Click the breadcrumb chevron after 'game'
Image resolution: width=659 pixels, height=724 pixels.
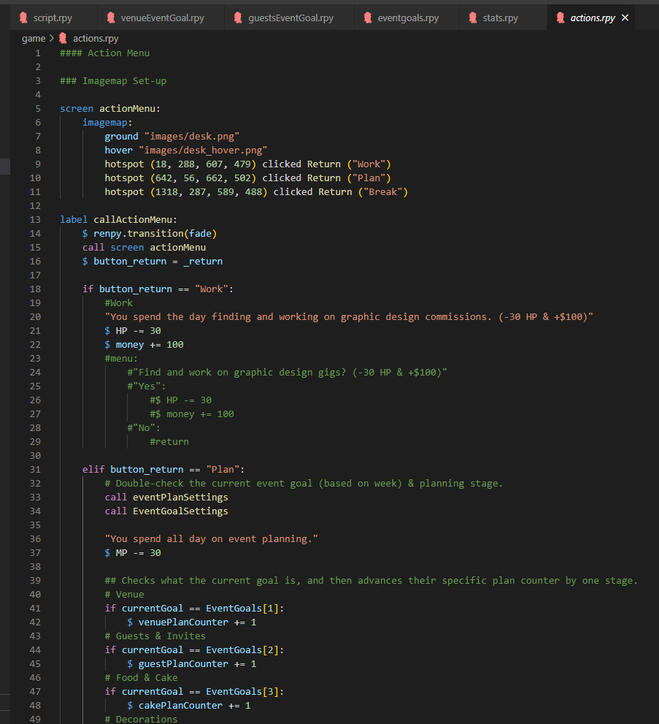[x=51, y=38]
